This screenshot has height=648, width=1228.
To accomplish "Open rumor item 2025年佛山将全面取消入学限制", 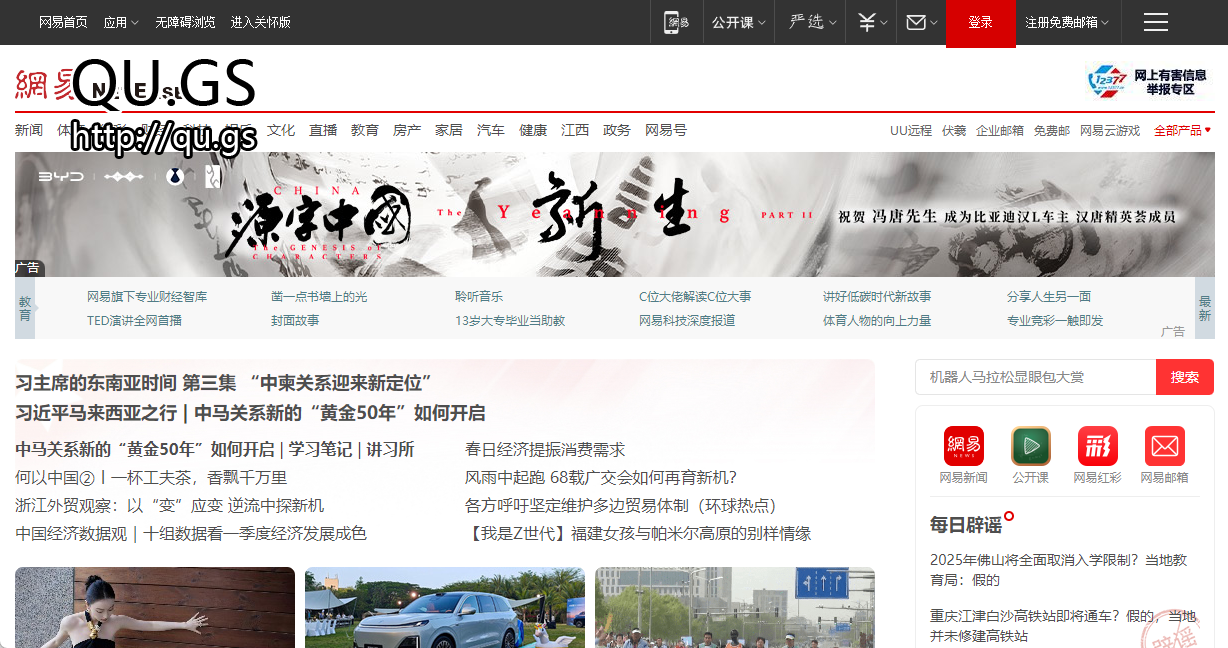I will tap(1058, 569).
